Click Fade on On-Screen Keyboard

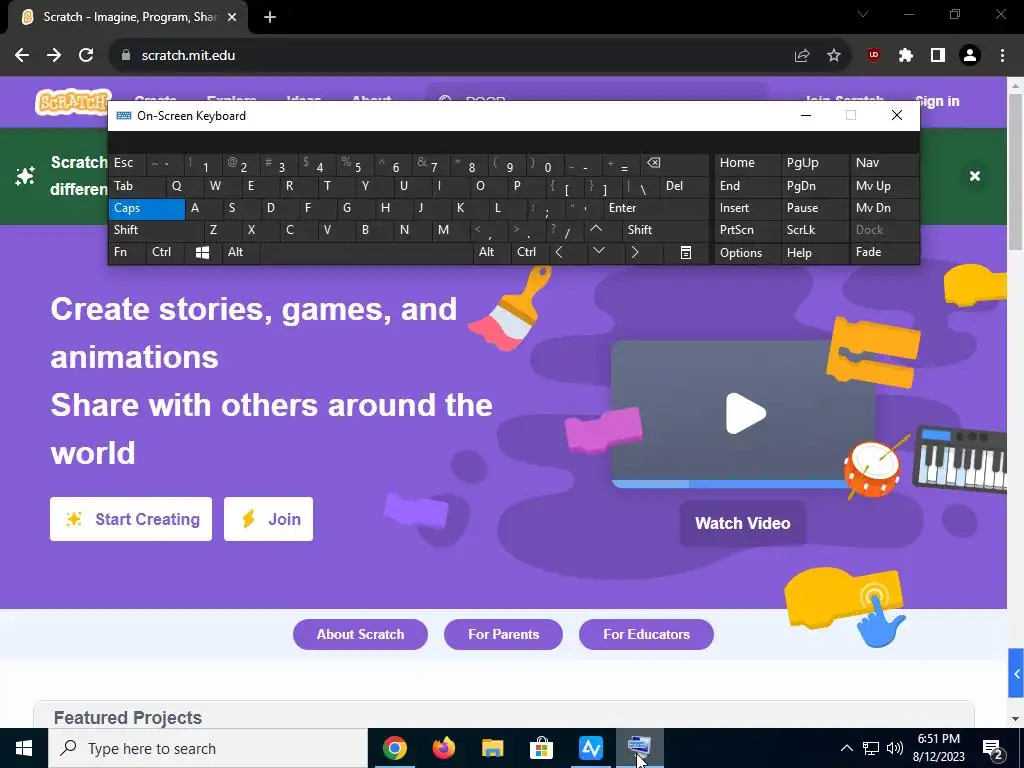[x=884, y=253]
